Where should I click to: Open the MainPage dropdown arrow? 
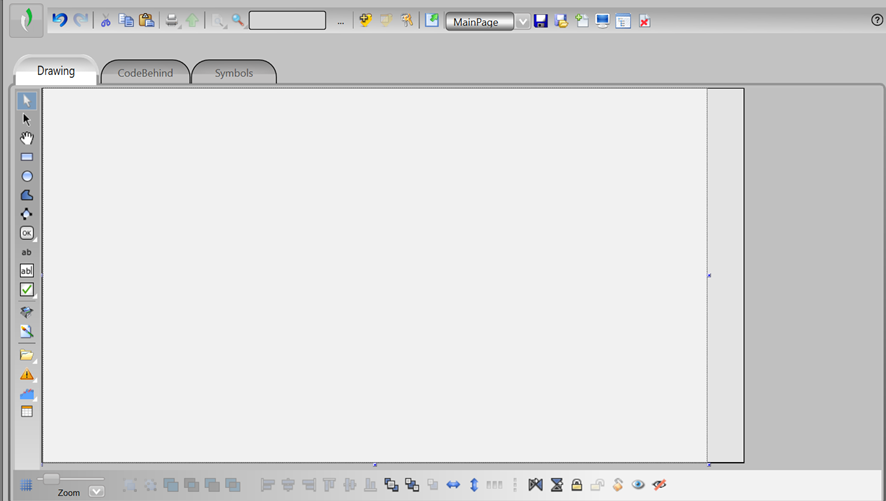point(523,21)
